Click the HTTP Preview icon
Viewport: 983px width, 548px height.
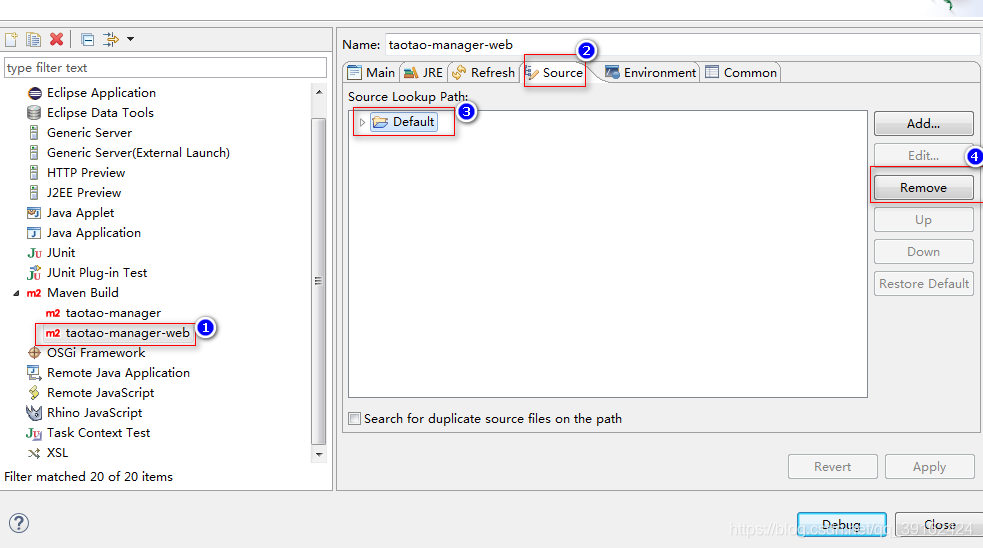(x=34, y=173)
